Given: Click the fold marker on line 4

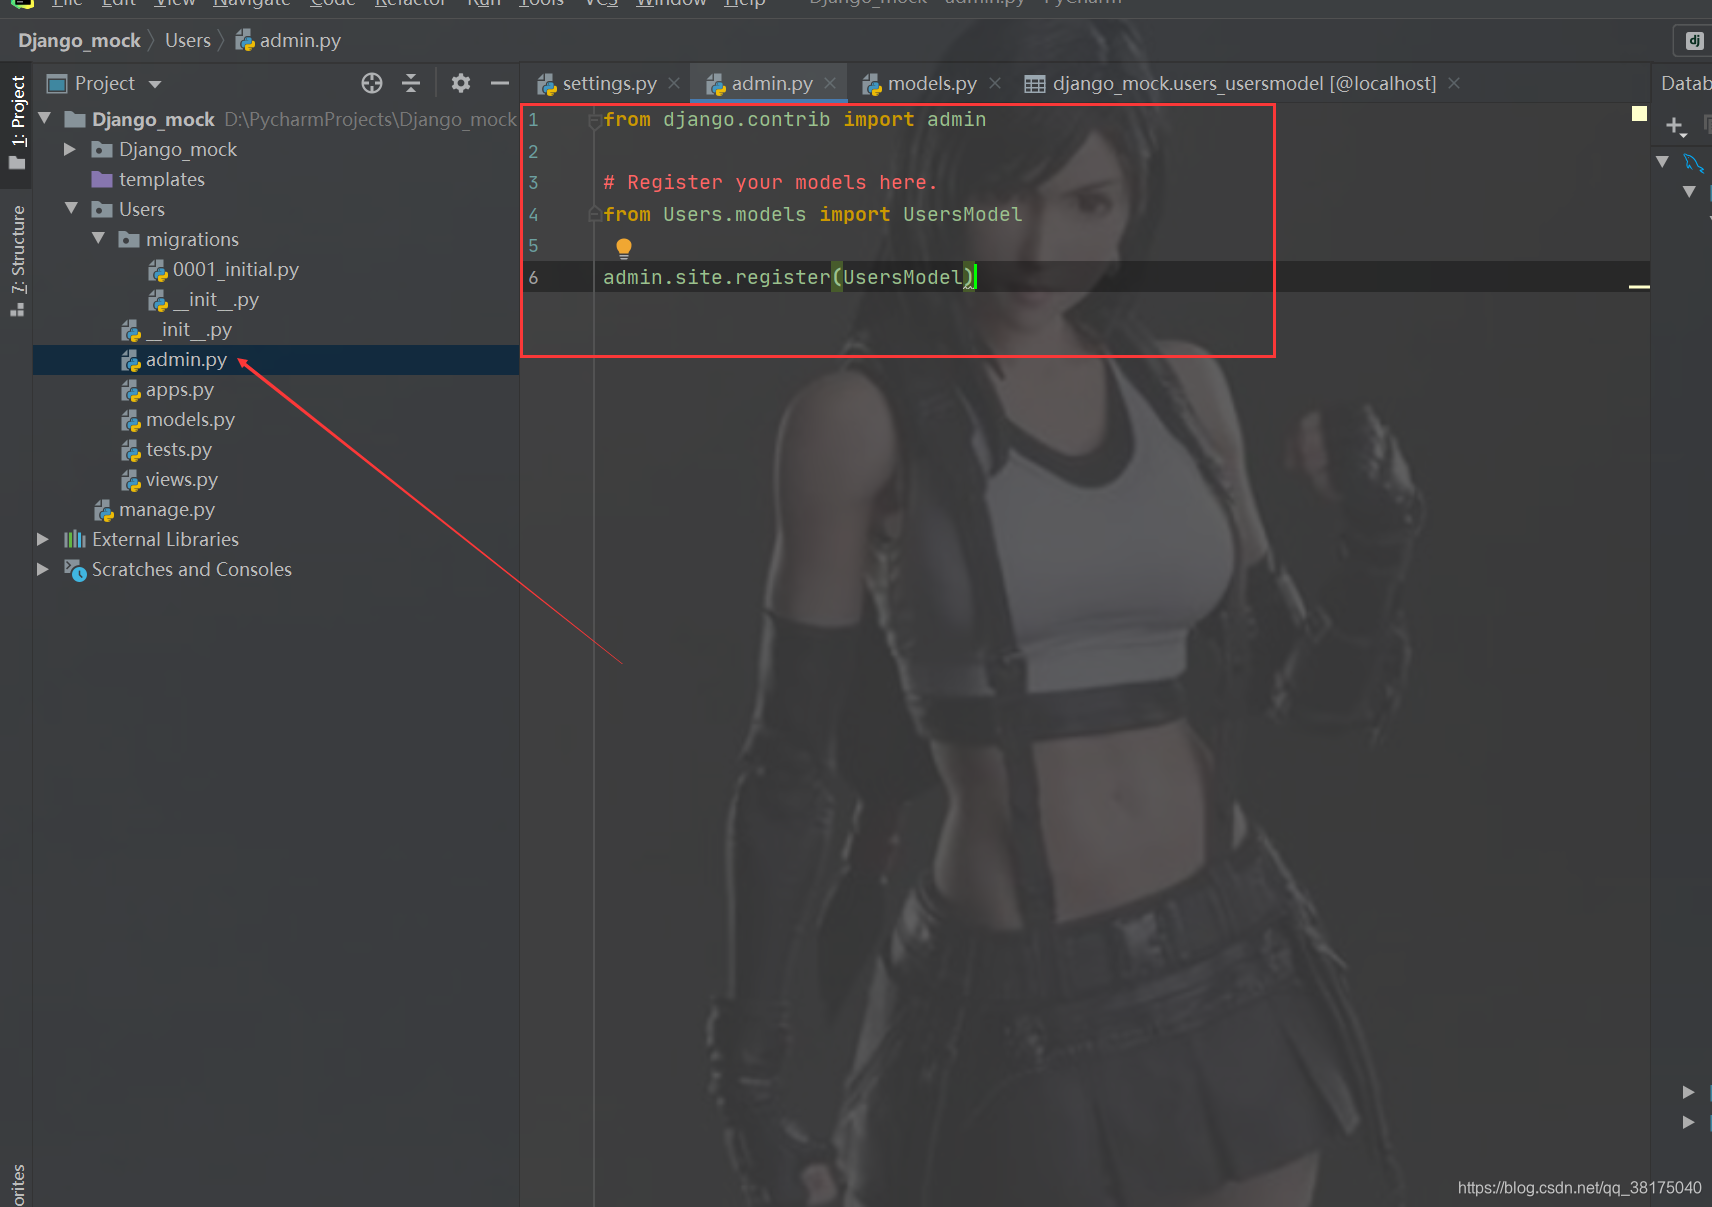Looking at the screenshot, I should coord(595,214).
